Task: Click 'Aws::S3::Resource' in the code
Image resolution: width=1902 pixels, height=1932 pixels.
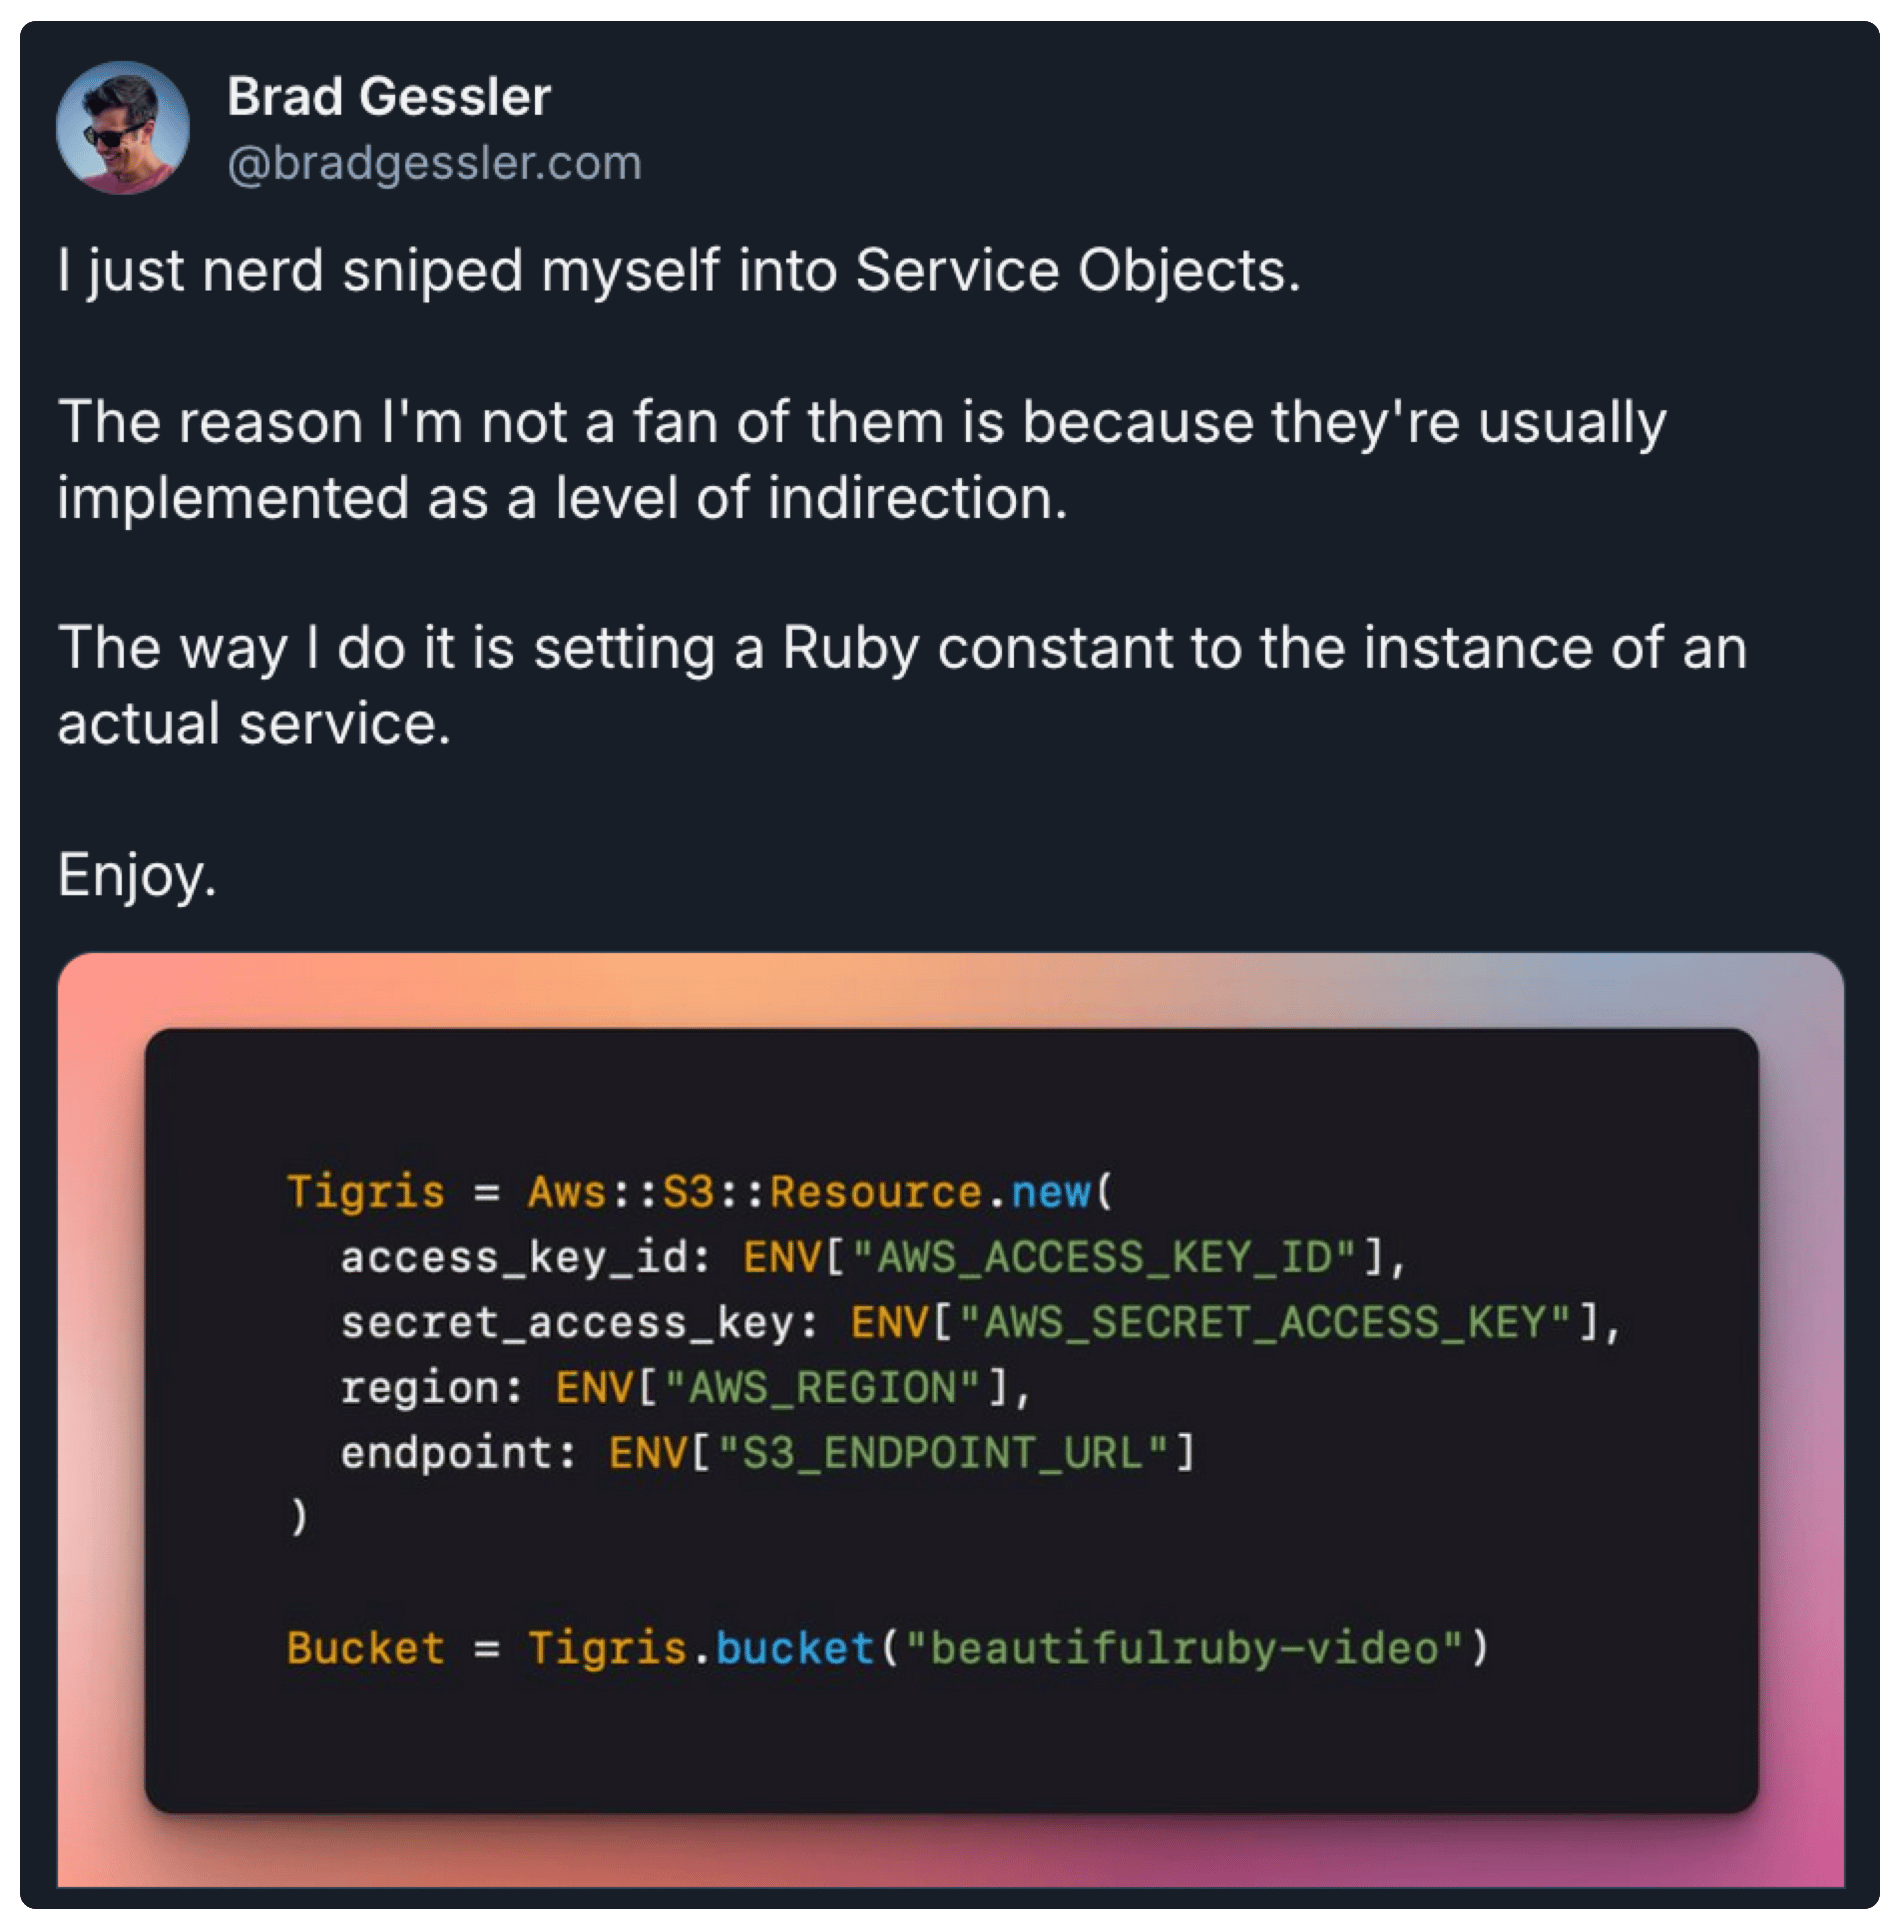Action: click(755, 1192)
